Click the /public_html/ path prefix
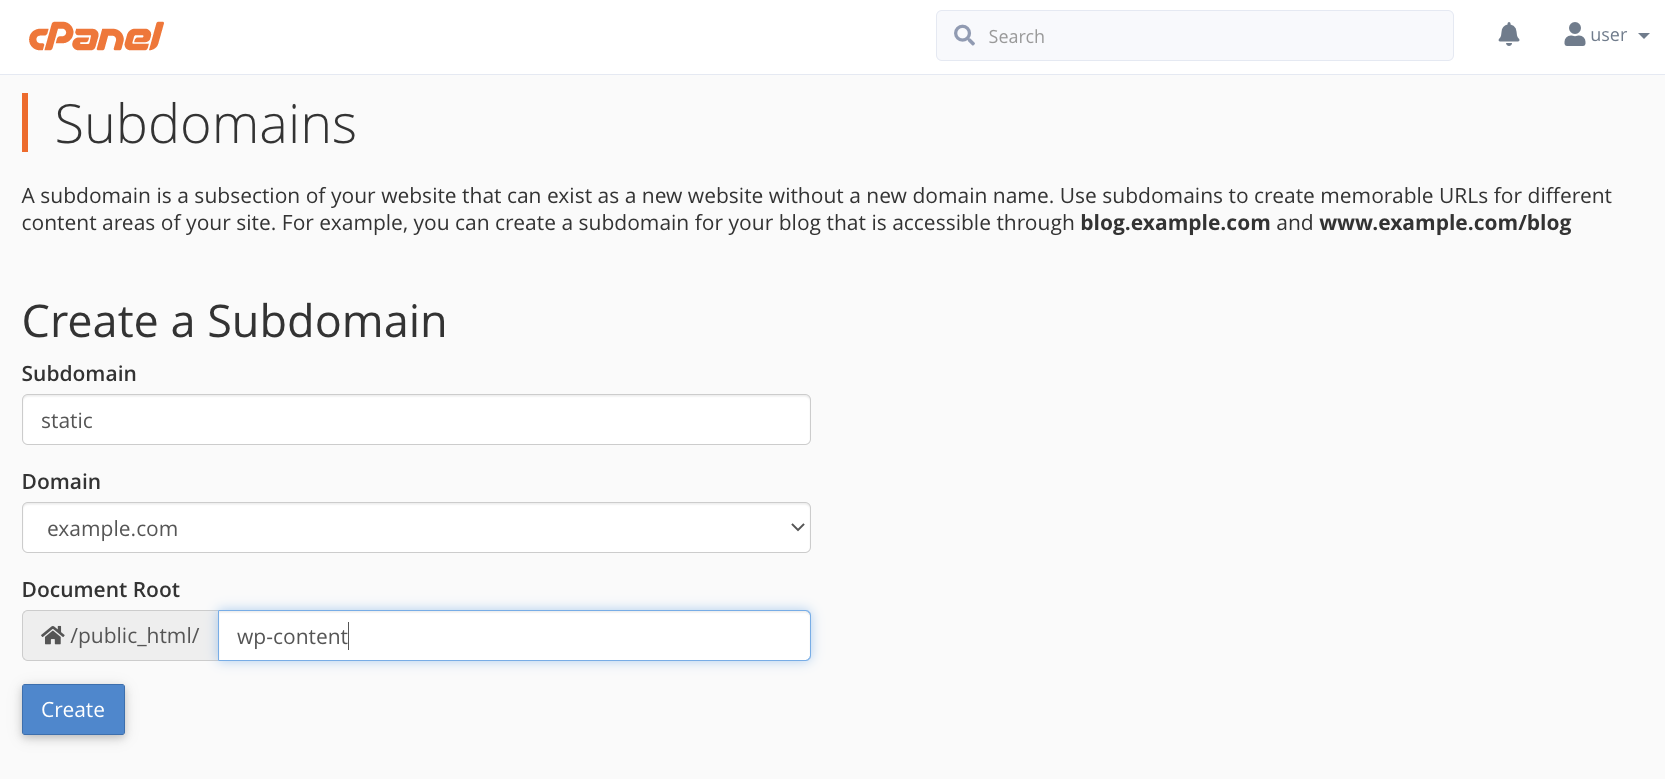 (135, 636)
